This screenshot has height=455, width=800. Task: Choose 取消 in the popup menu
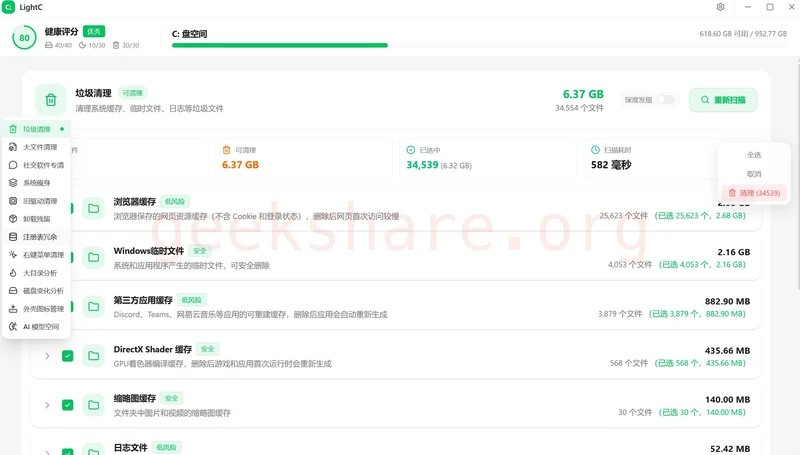754,174
